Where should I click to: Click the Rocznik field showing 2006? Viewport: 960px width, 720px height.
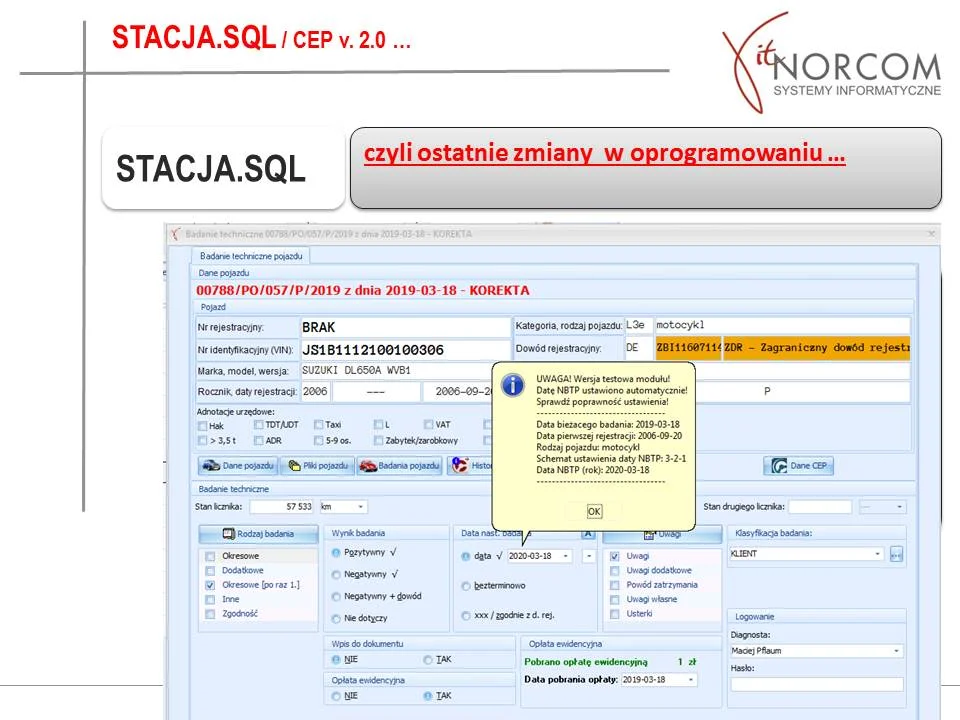point(315,392)
